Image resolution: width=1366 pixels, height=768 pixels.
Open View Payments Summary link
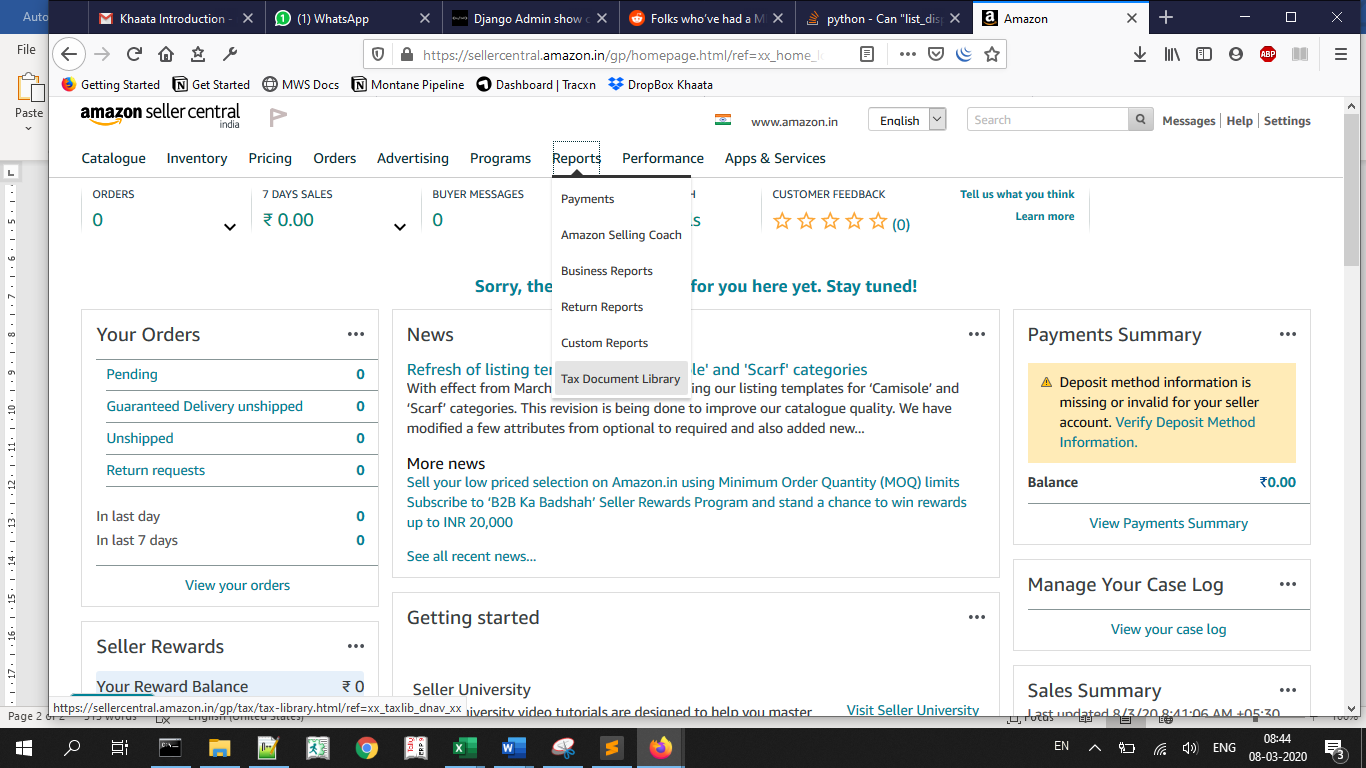pos(1169,523)
